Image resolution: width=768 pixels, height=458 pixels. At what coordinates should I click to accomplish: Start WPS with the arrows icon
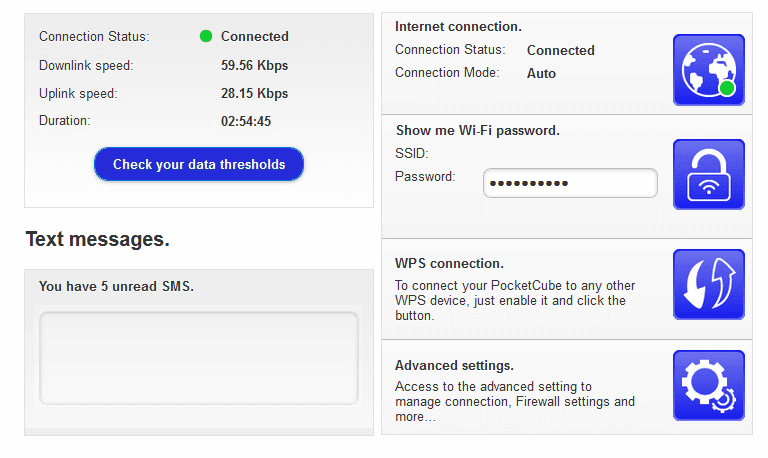coord(709,285)
